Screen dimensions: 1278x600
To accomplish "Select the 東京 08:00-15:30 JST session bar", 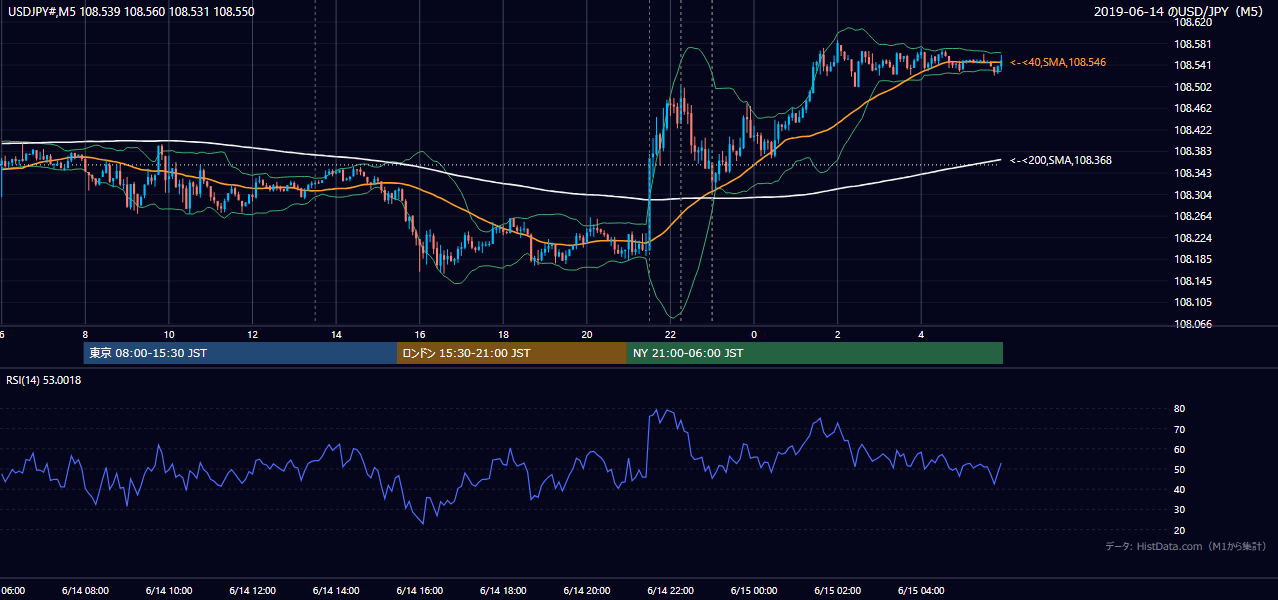I will pos(240,353).
